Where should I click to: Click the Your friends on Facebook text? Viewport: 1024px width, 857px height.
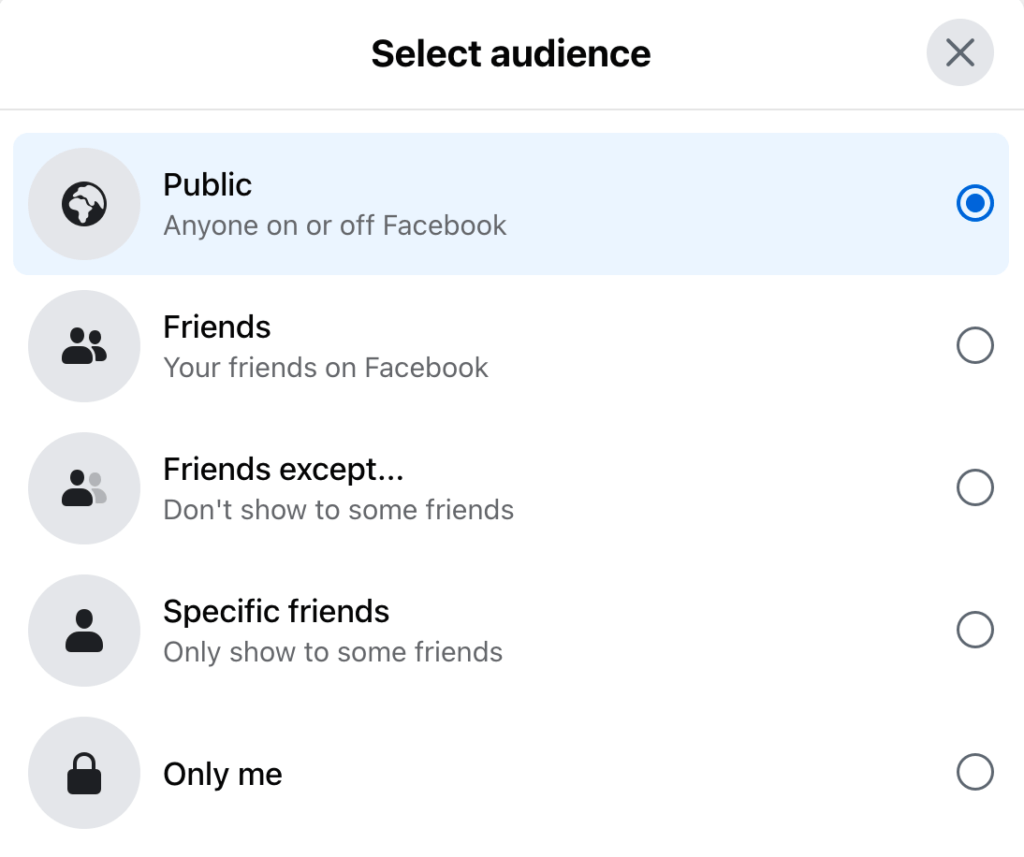326,368
